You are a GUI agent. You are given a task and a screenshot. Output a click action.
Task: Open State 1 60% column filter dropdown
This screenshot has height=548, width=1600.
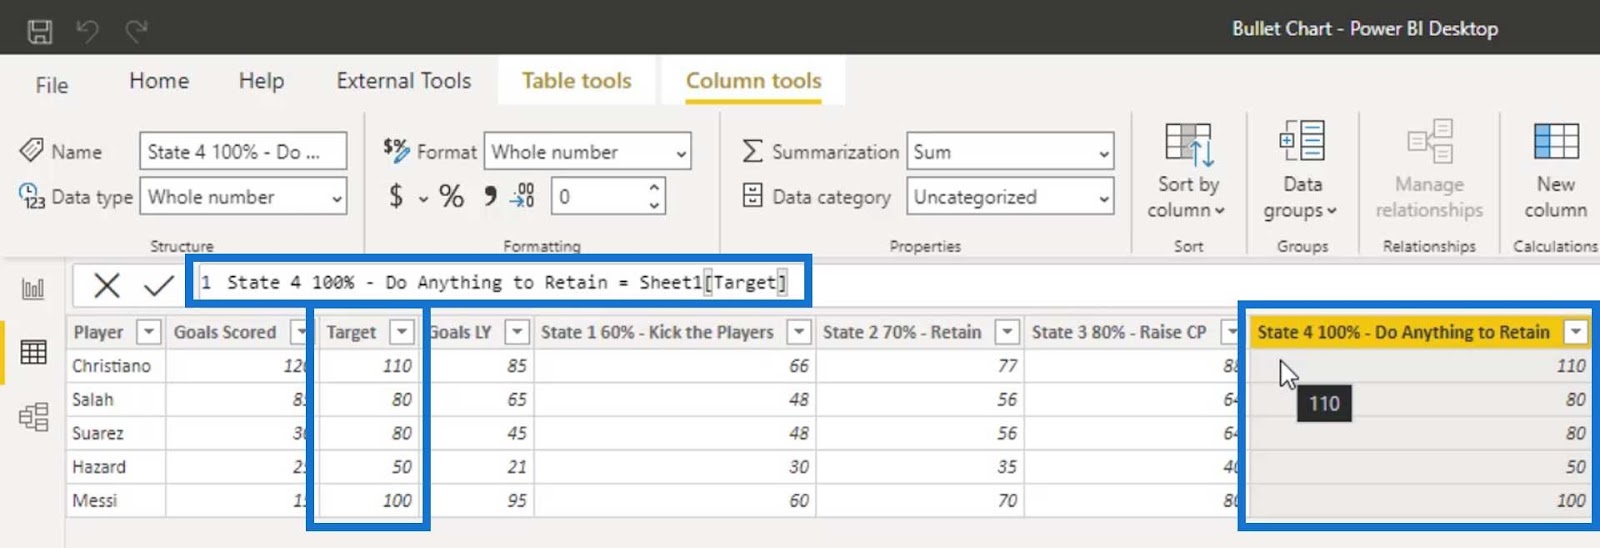(799, 332)
